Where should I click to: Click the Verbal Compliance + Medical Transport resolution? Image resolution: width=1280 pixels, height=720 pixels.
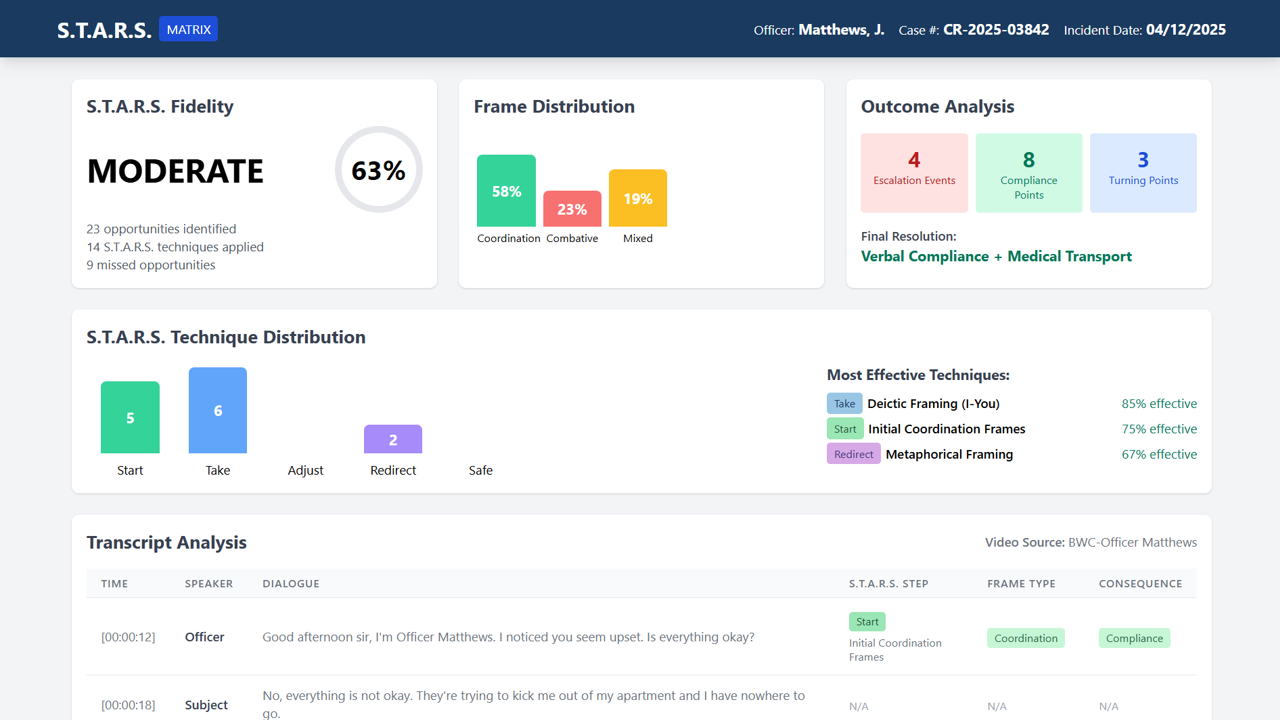996,256
